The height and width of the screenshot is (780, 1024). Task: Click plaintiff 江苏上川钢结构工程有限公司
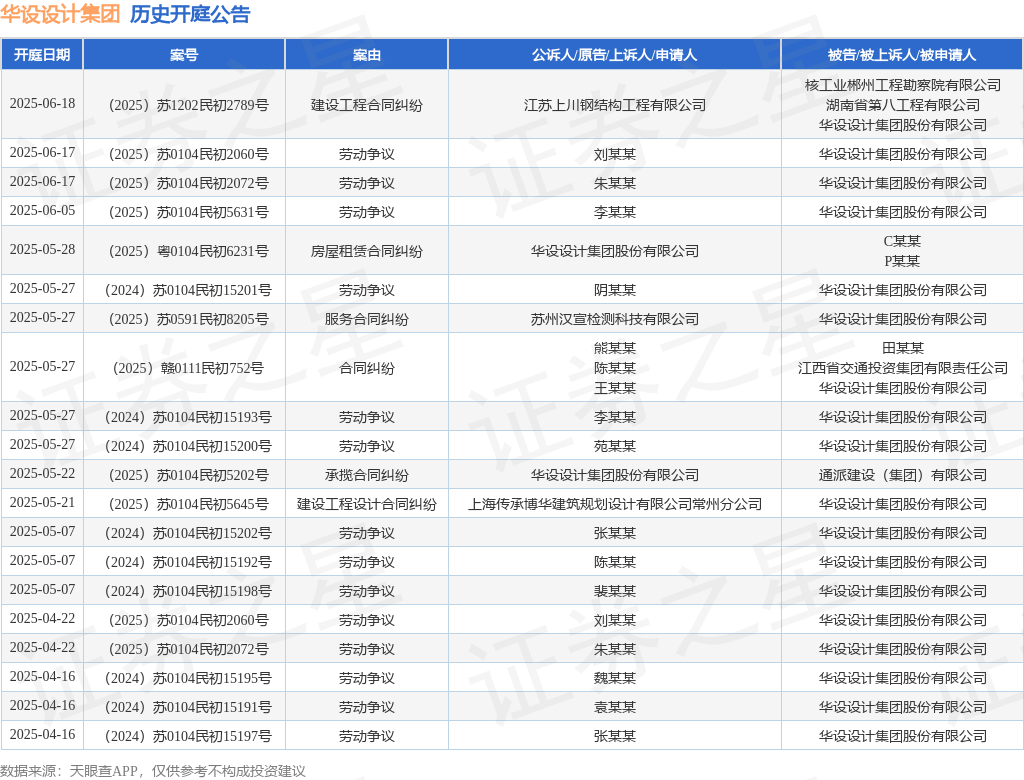point(615,105)
